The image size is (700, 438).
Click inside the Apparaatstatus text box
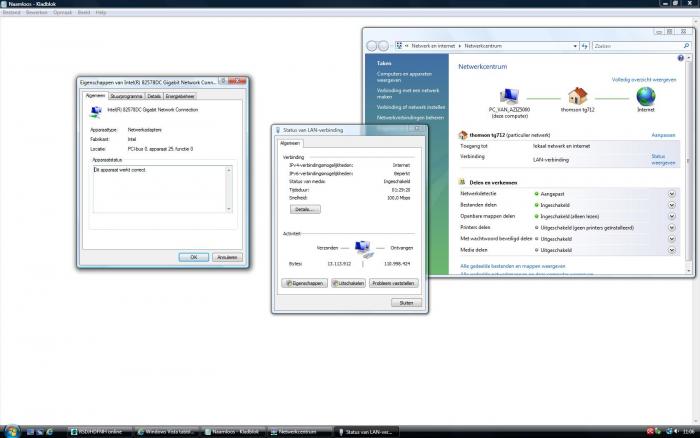[x=159, y=189]
